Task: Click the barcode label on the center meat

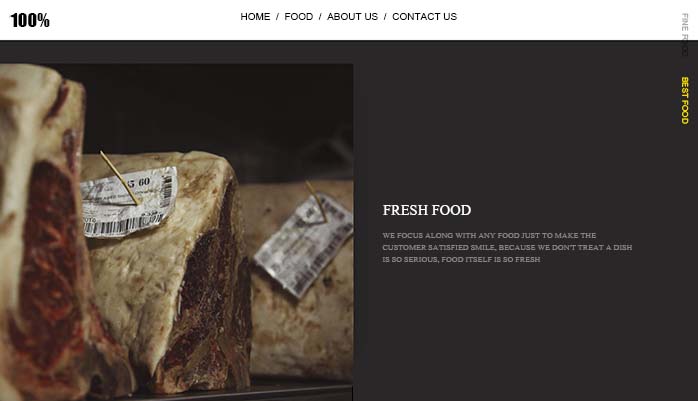Action: click(x=129, y=201)
